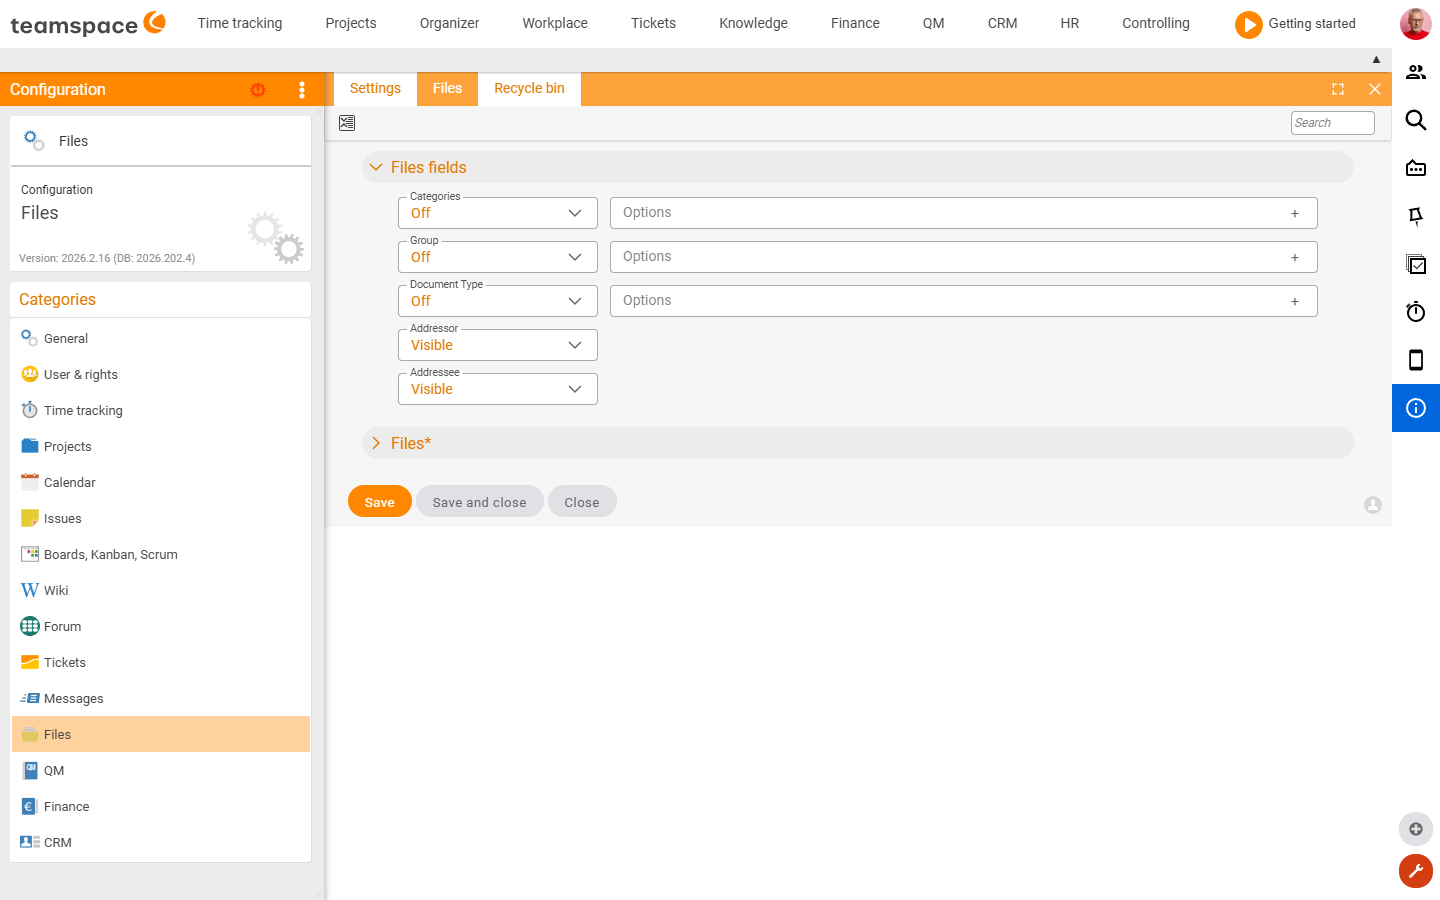Switch to the Files tab
This screenshot has width=1440, height=900.
447,88
